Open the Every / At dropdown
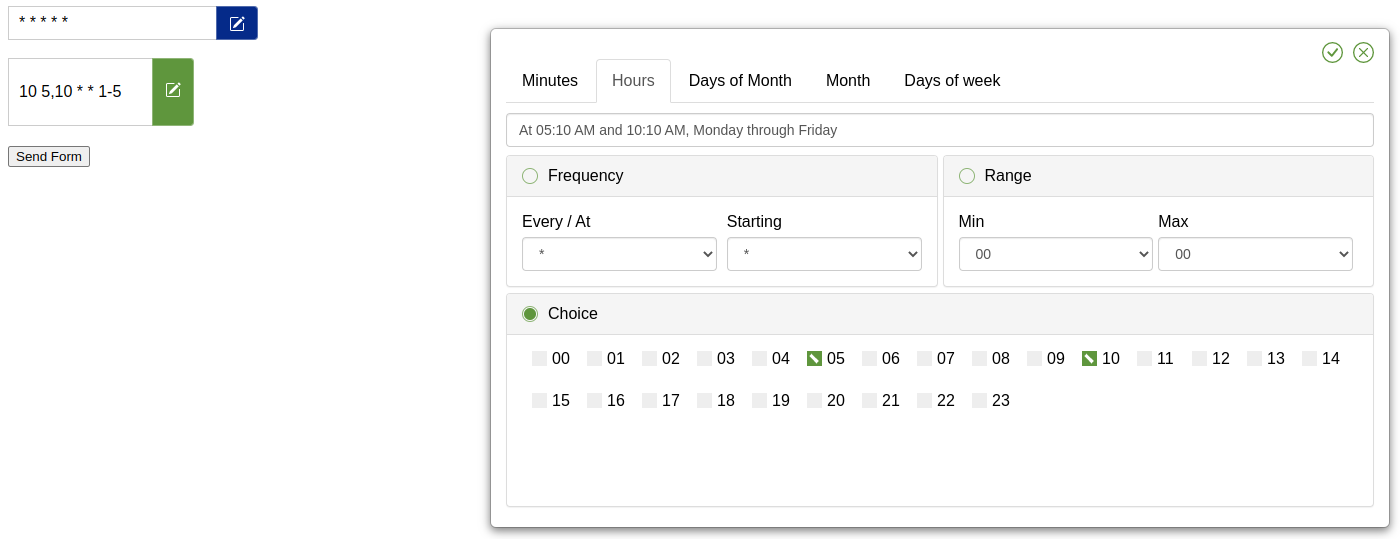This screenshot has height=539, width=1400. point(619,254)
